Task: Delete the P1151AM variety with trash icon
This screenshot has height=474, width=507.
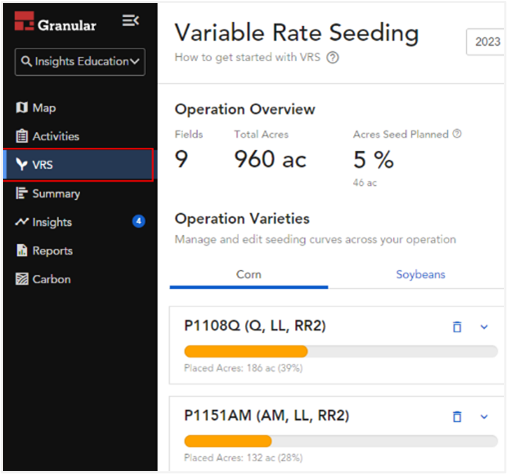Action: coord(457,416)
